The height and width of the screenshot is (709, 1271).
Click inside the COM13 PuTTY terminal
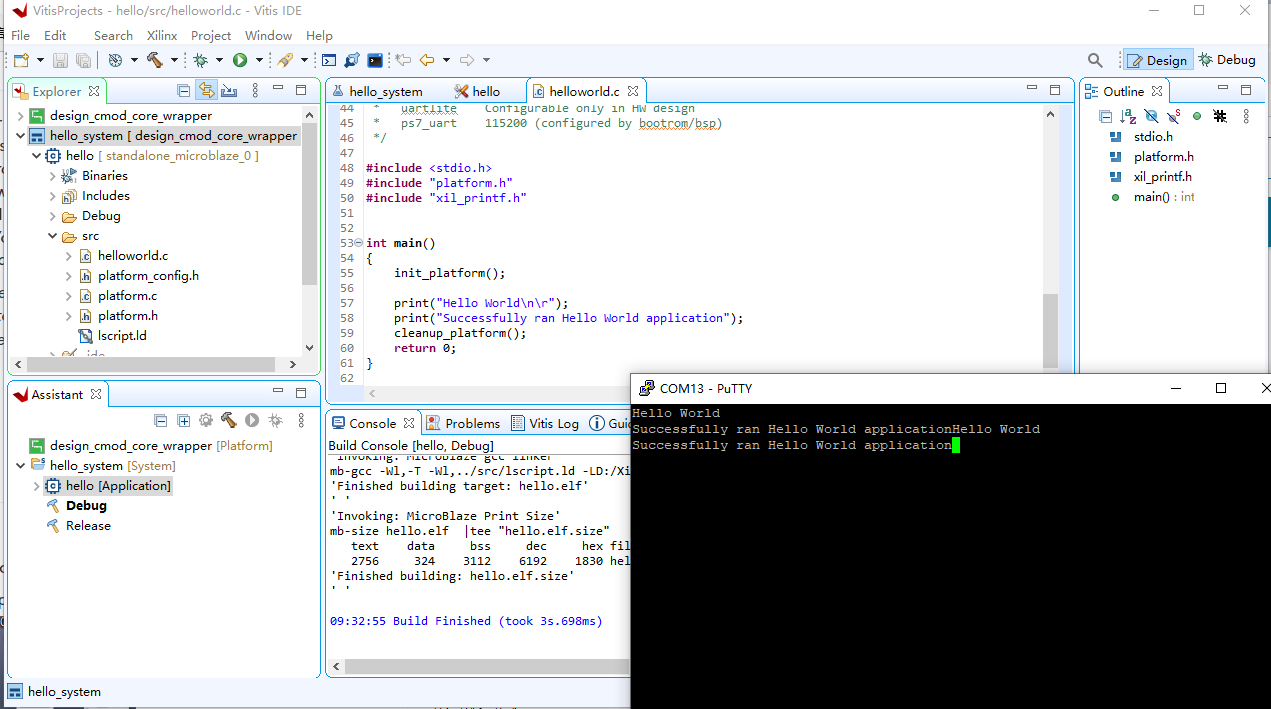click(950, 556)
